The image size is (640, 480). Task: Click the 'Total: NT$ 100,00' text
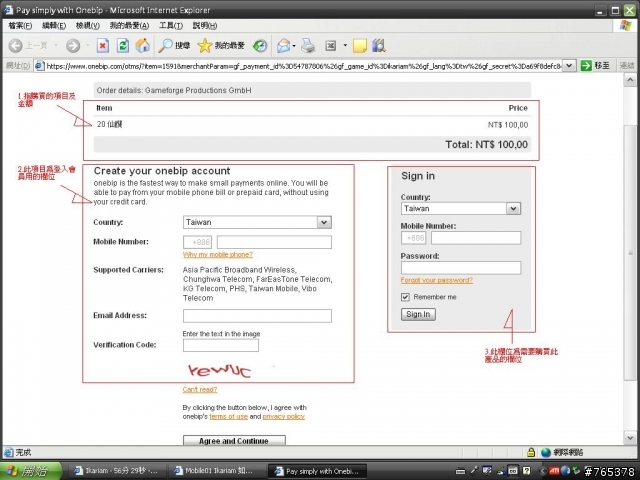click(487, 144)
